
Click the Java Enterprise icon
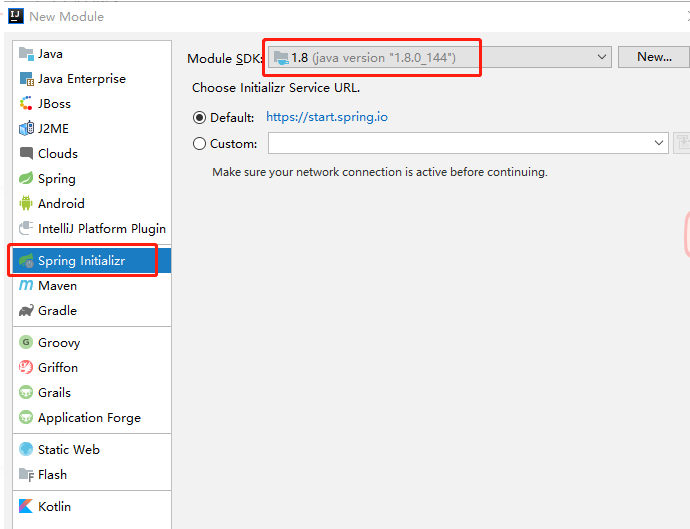click(26, 79)
